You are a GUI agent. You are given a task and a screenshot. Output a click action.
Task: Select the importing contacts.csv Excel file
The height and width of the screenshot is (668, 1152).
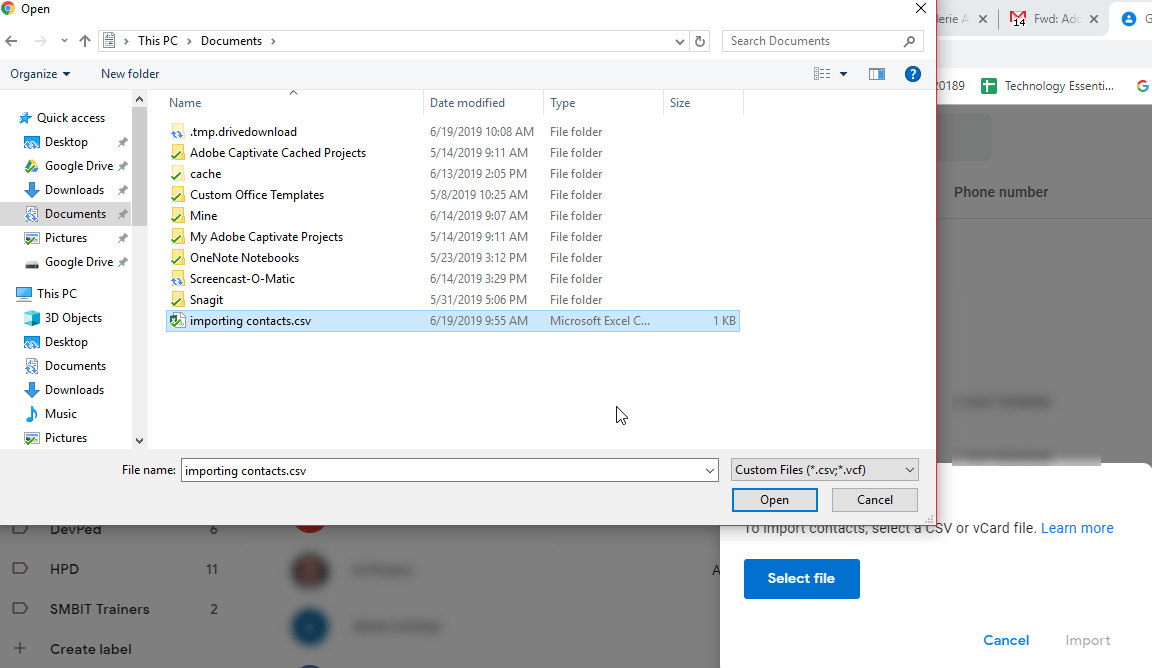(x=251, y=320)
